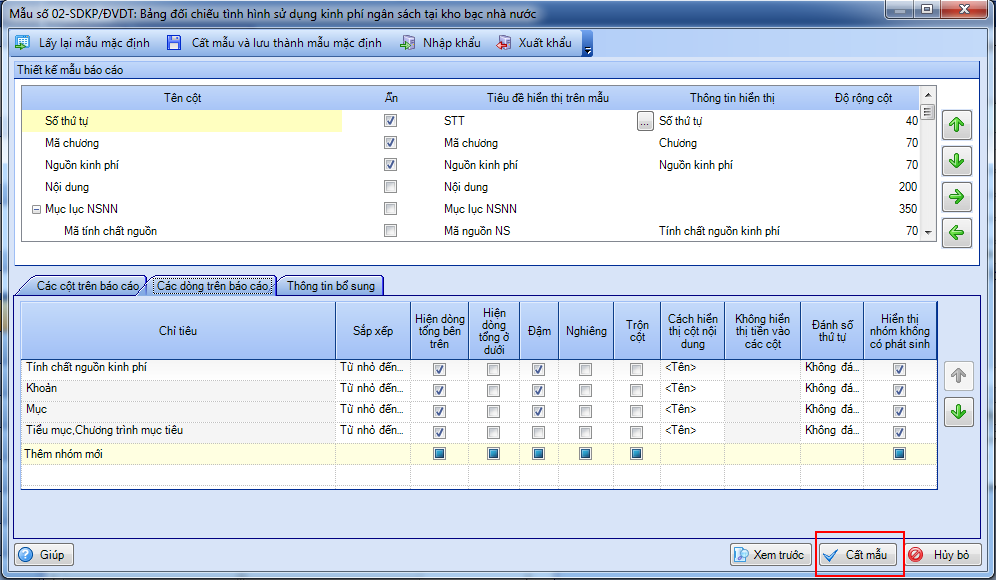The width and height of the screenshot is (996, 580).
Task: Click the Hủy bỏ cancel button
Action: 943,555
